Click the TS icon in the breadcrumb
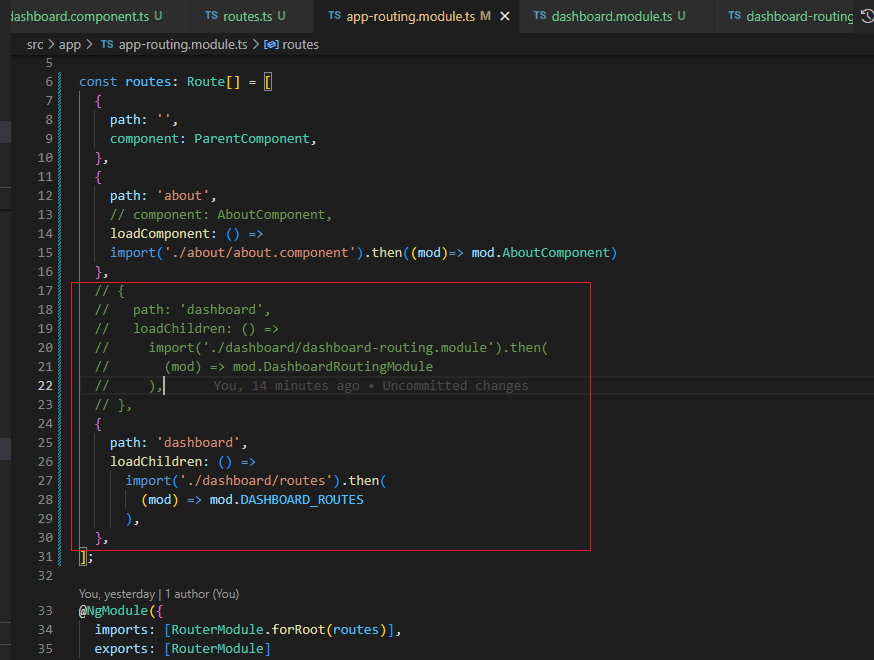The height and width of the screenshot is (660, 874). pyautogui.click(x=107, y=45)
